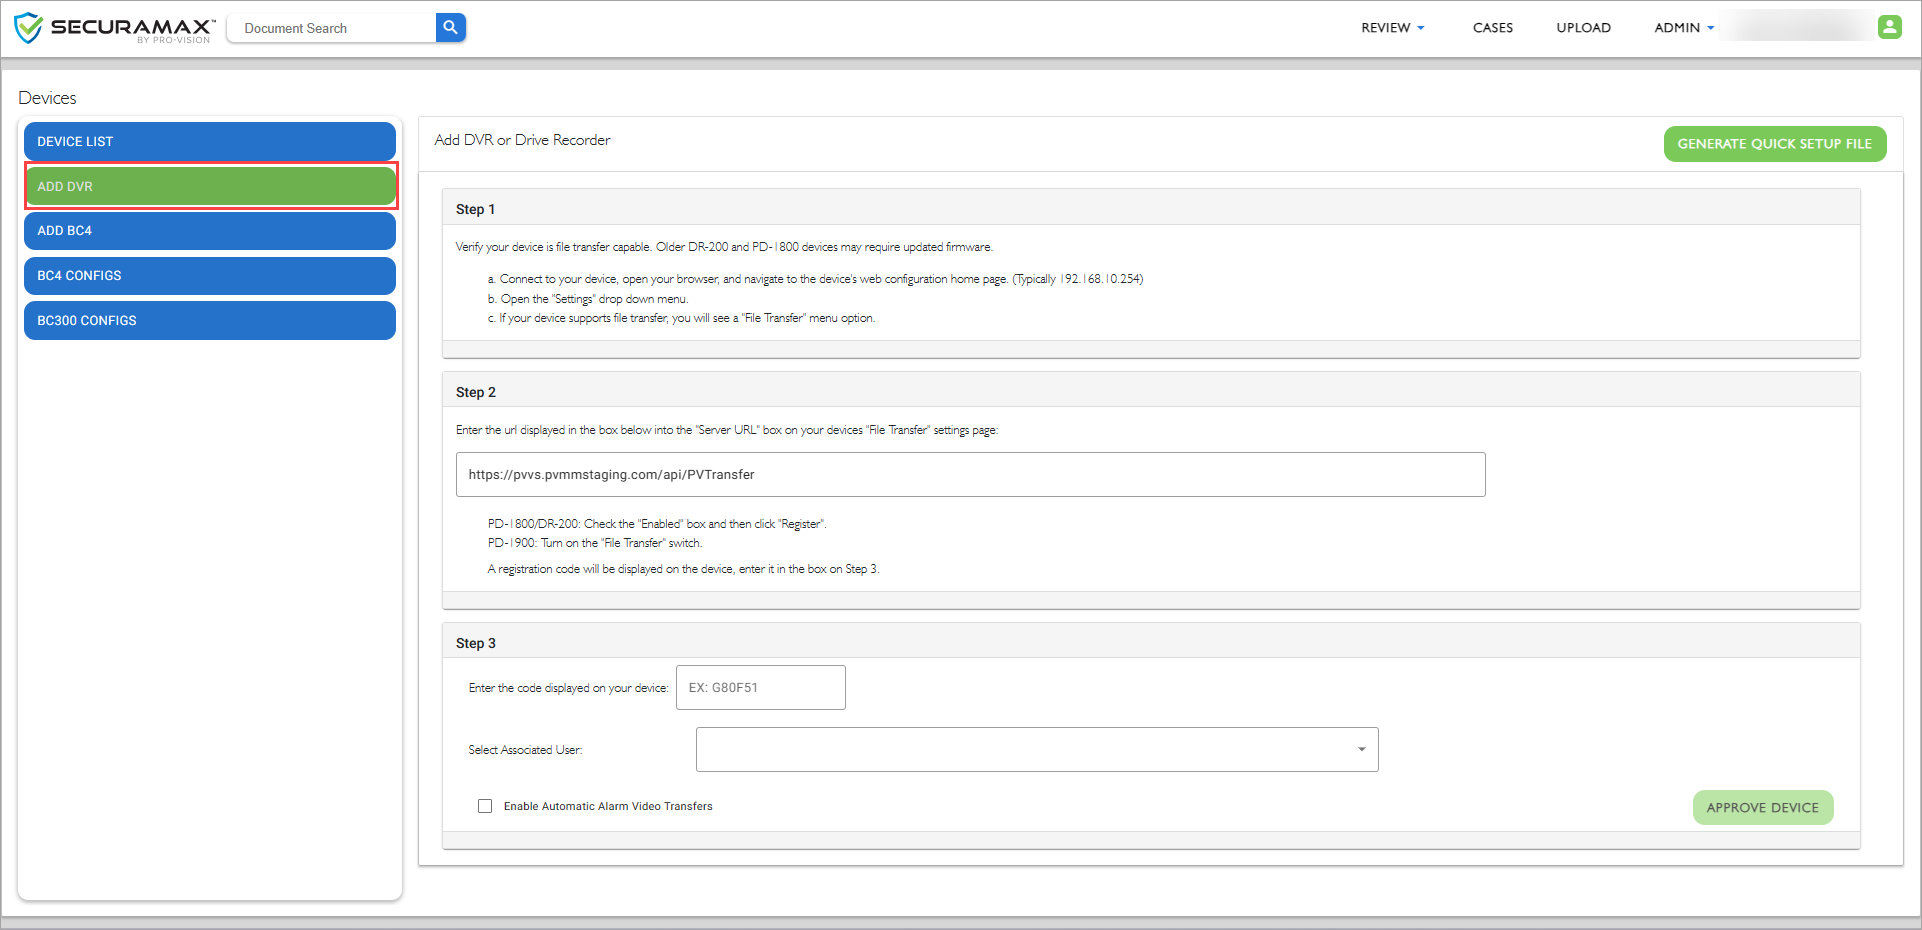
Task: Click the 'Select Associated User:' label
Action: pos(525,750)
